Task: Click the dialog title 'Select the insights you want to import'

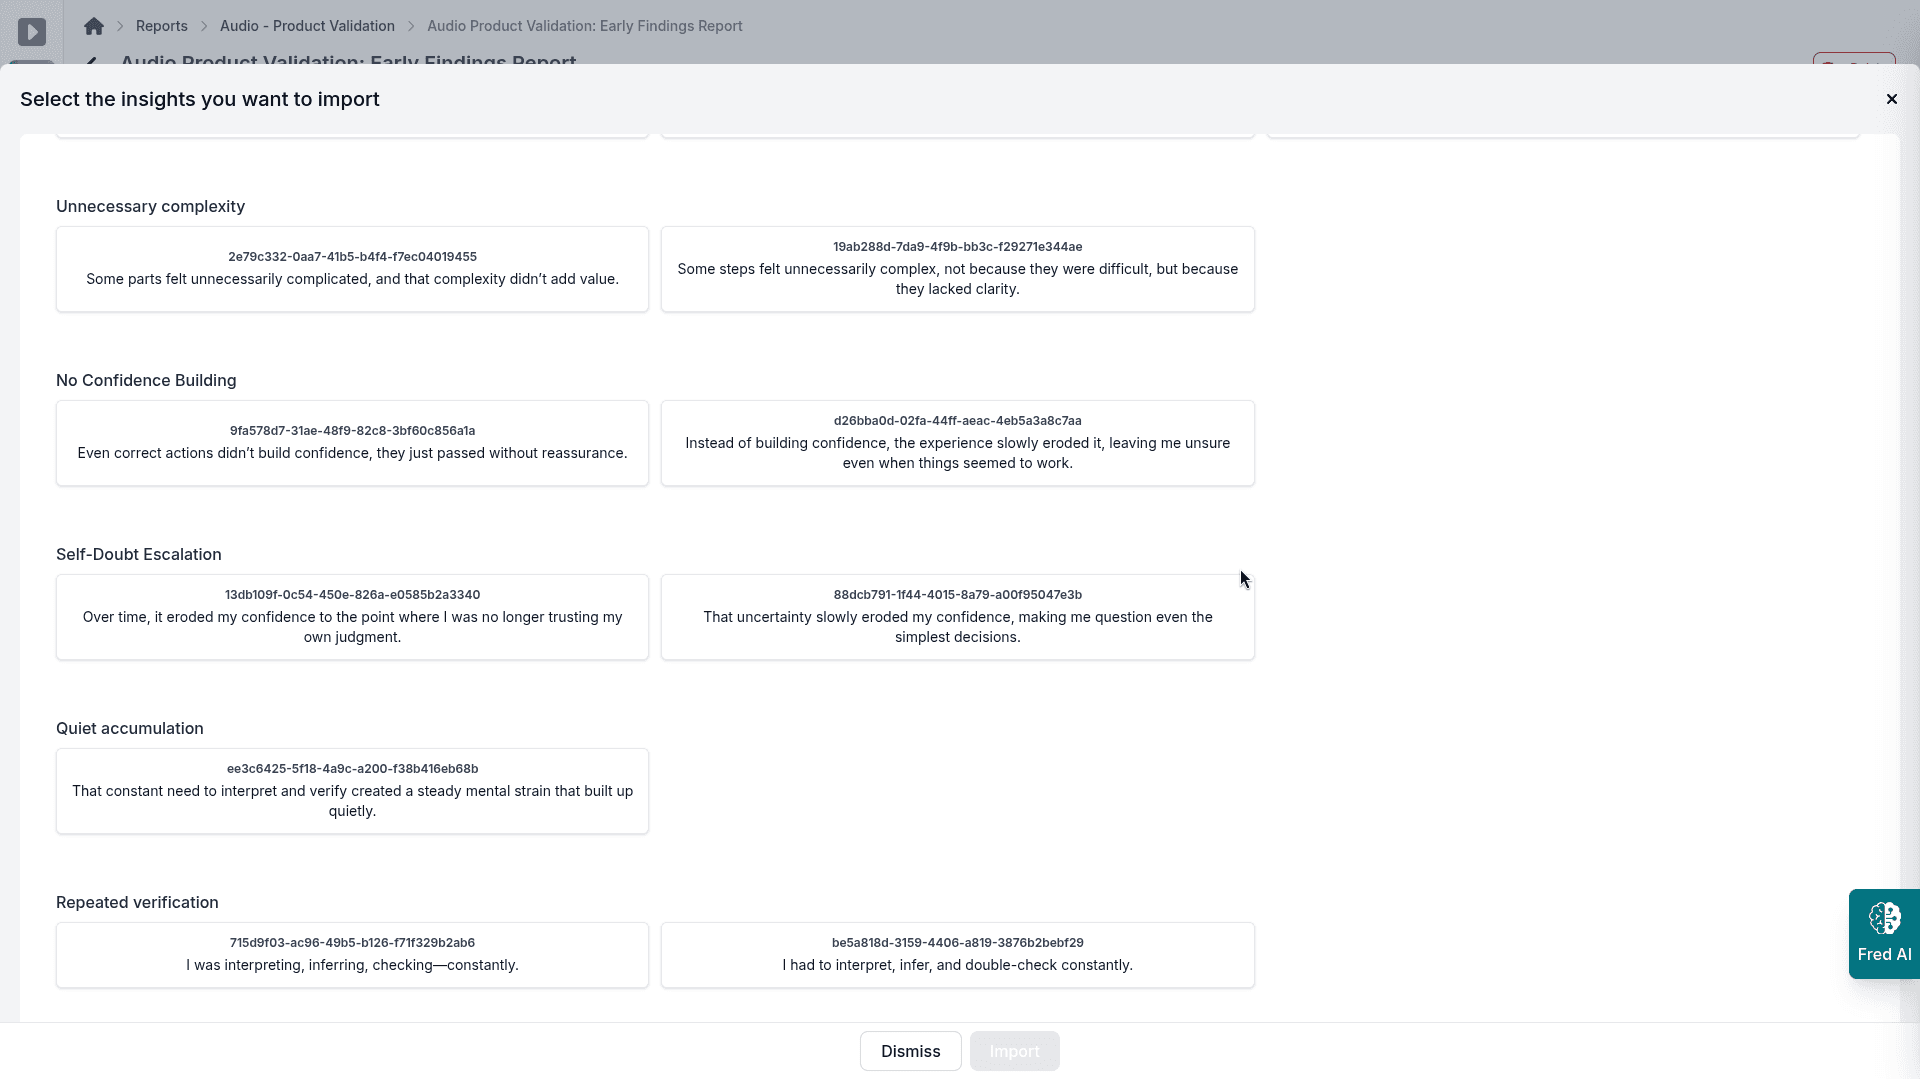Action: coord(200,99)
